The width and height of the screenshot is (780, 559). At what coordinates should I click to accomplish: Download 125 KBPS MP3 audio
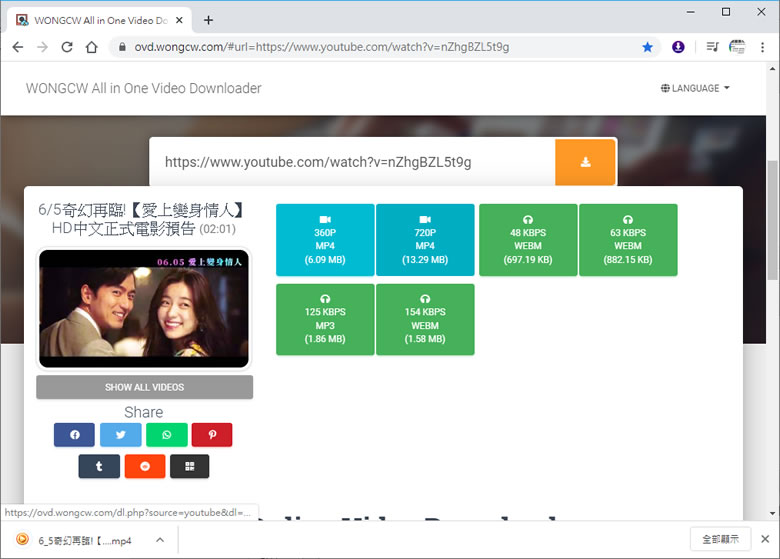tap(325, 319)
